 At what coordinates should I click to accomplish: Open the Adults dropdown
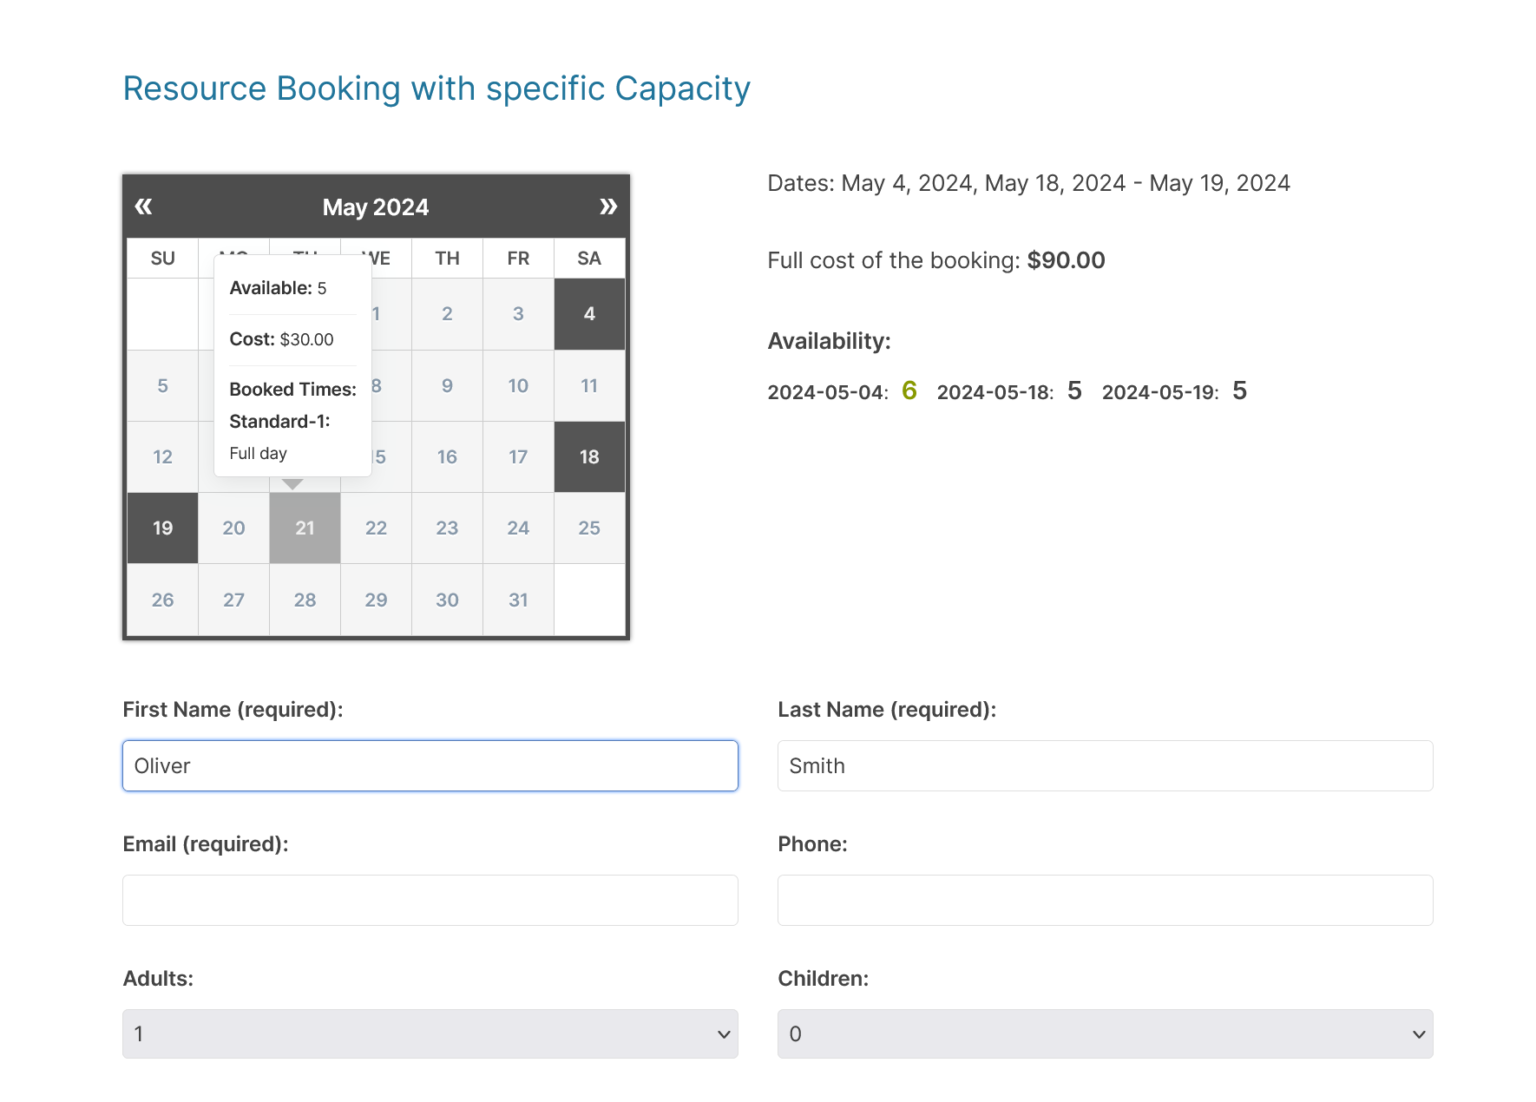click(430, 1034)
